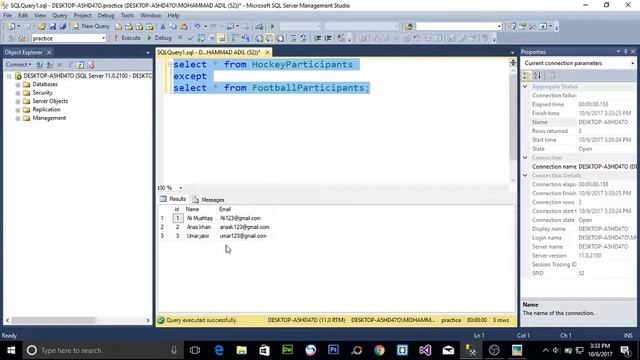Click the Debug button
640x360 pixels.
point(159,38)
